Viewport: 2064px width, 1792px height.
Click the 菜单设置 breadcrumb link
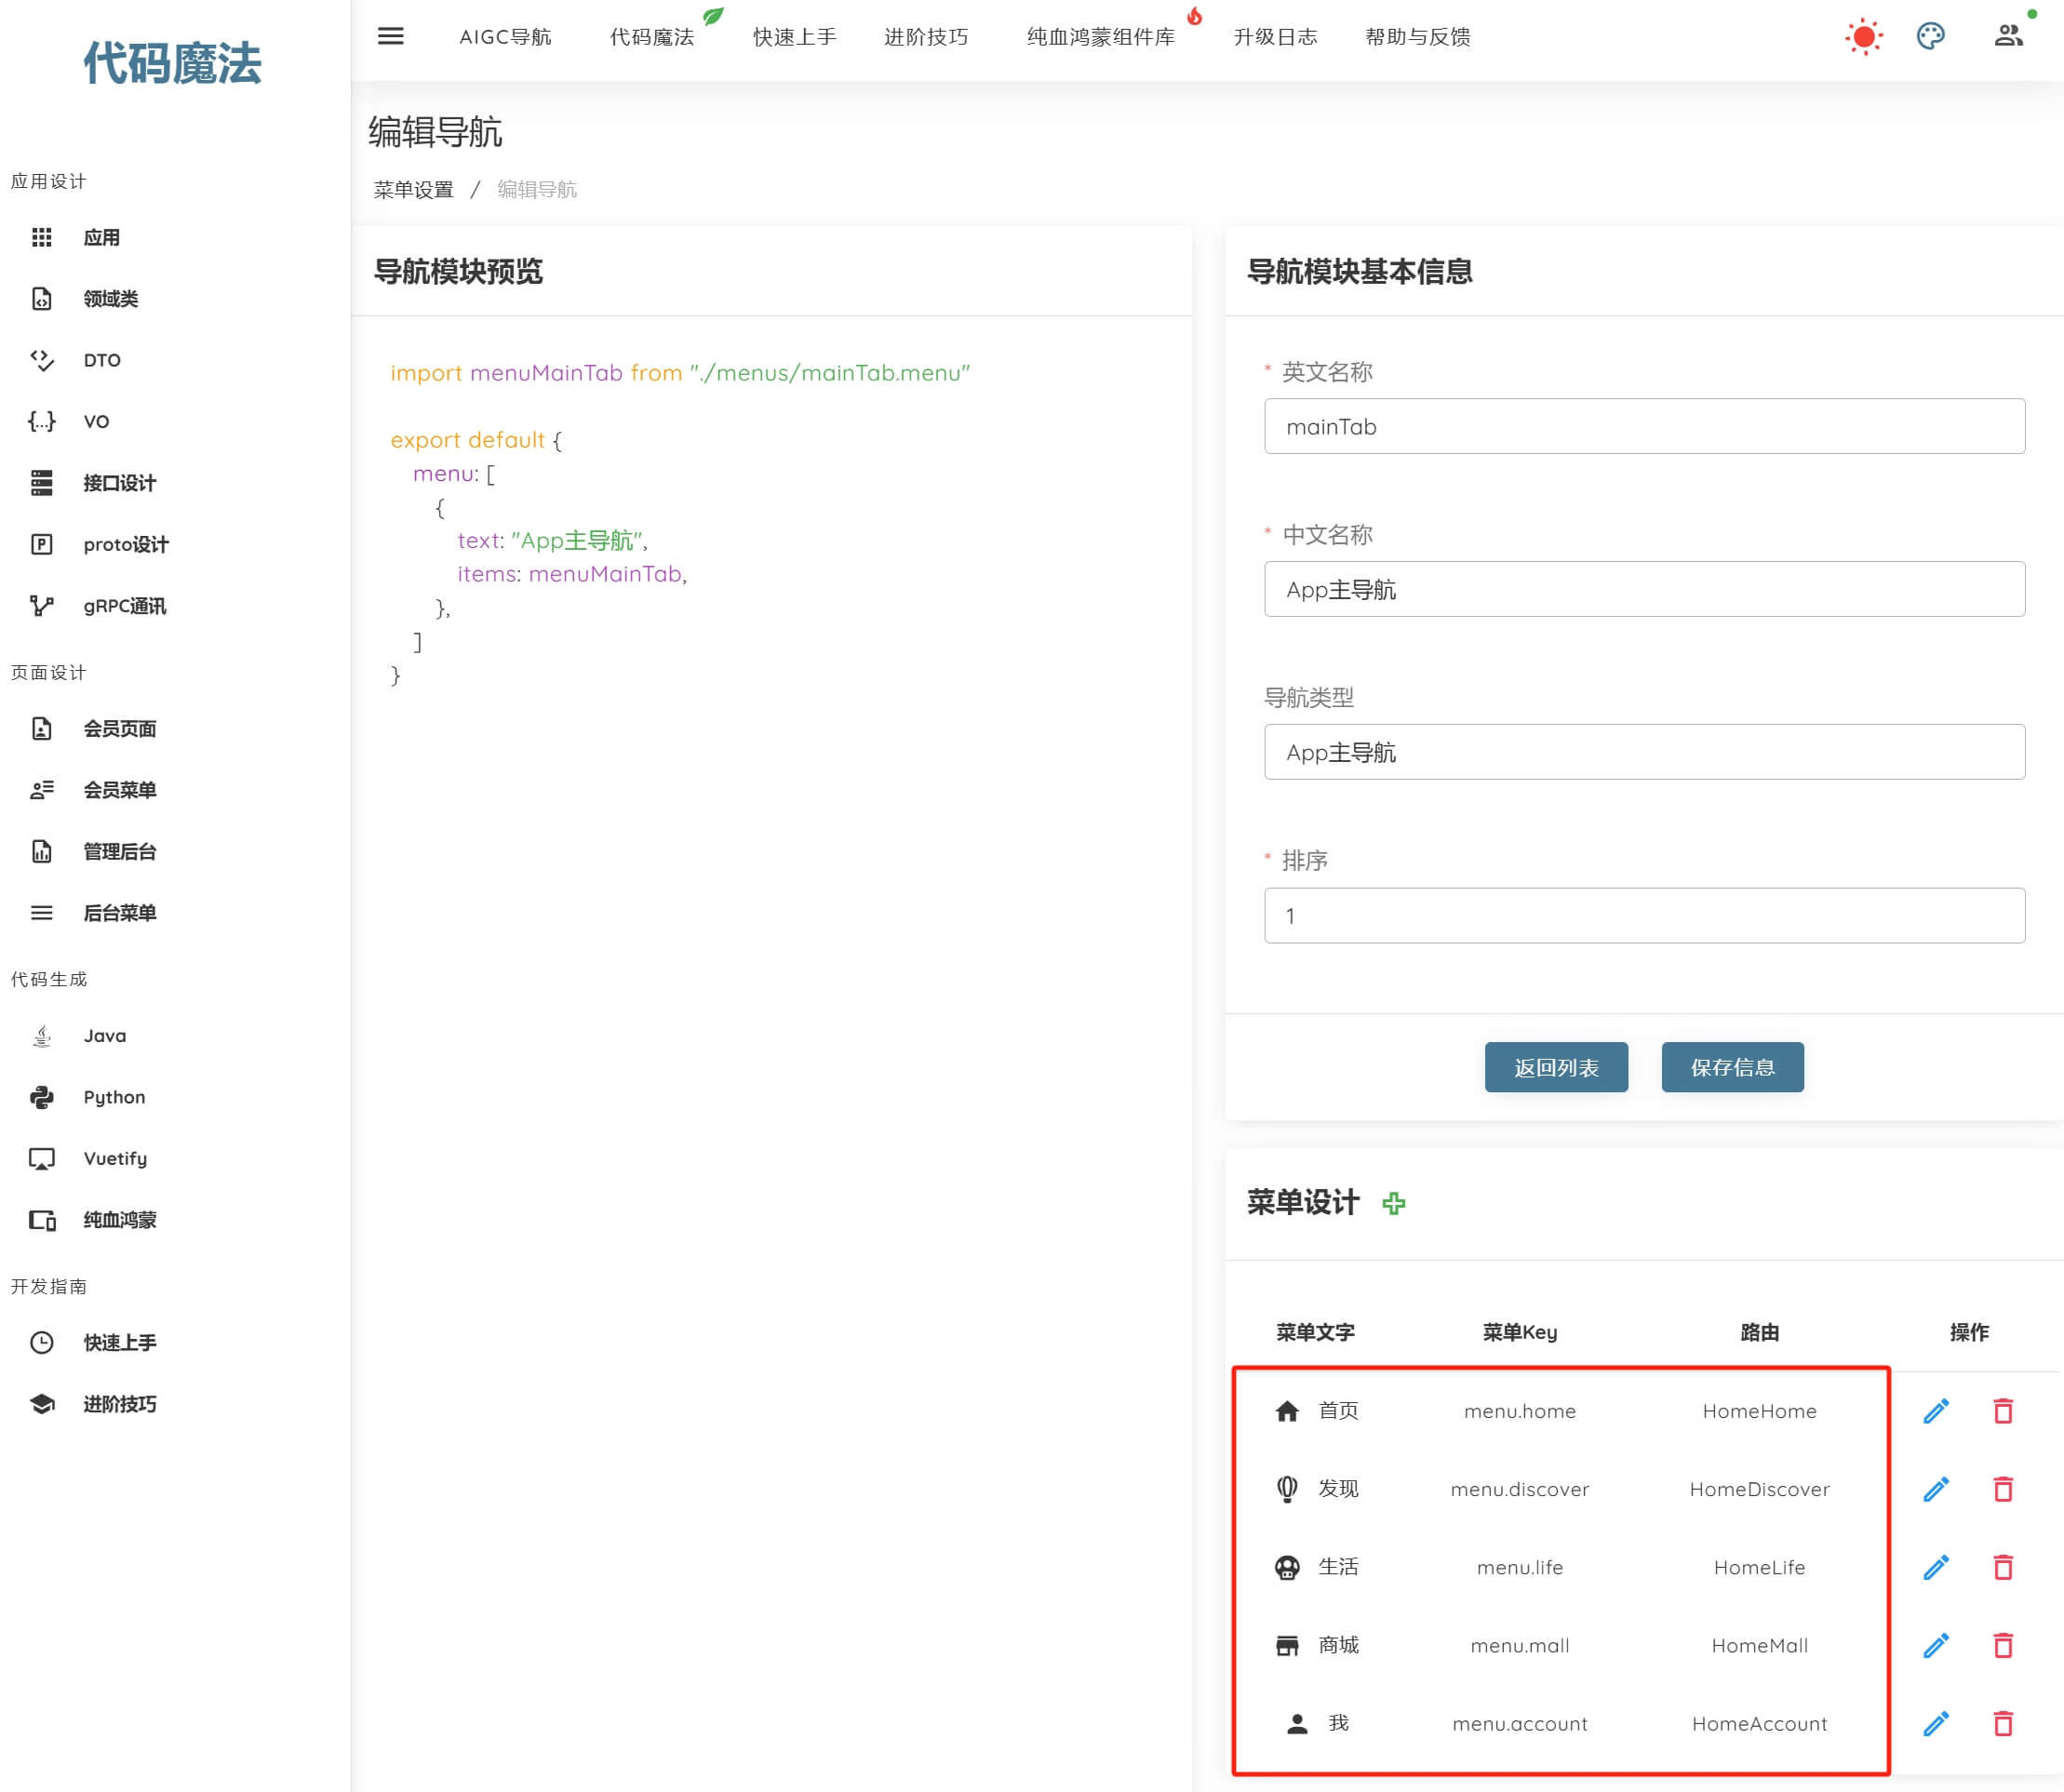(x=413, y=190)
